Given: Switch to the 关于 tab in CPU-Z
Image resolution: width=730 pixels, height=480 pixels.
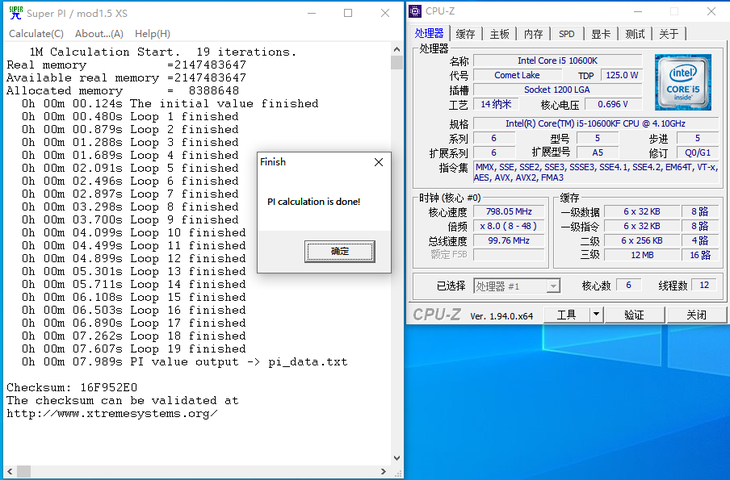Looking at the screenshot, I should point(669,34).
